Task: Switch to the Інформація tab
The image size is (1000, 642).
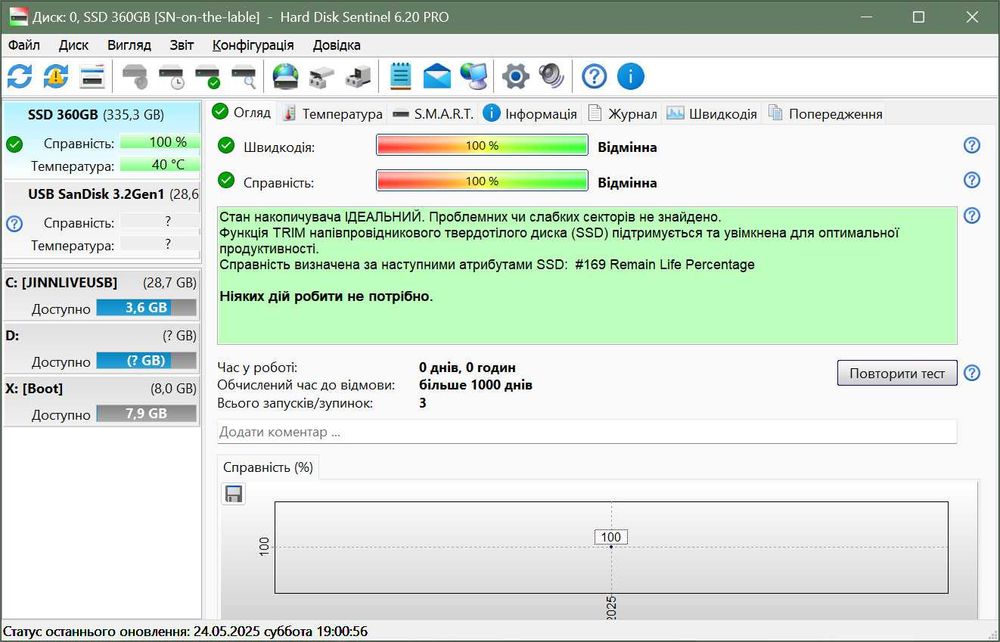Action: [530, 114]
